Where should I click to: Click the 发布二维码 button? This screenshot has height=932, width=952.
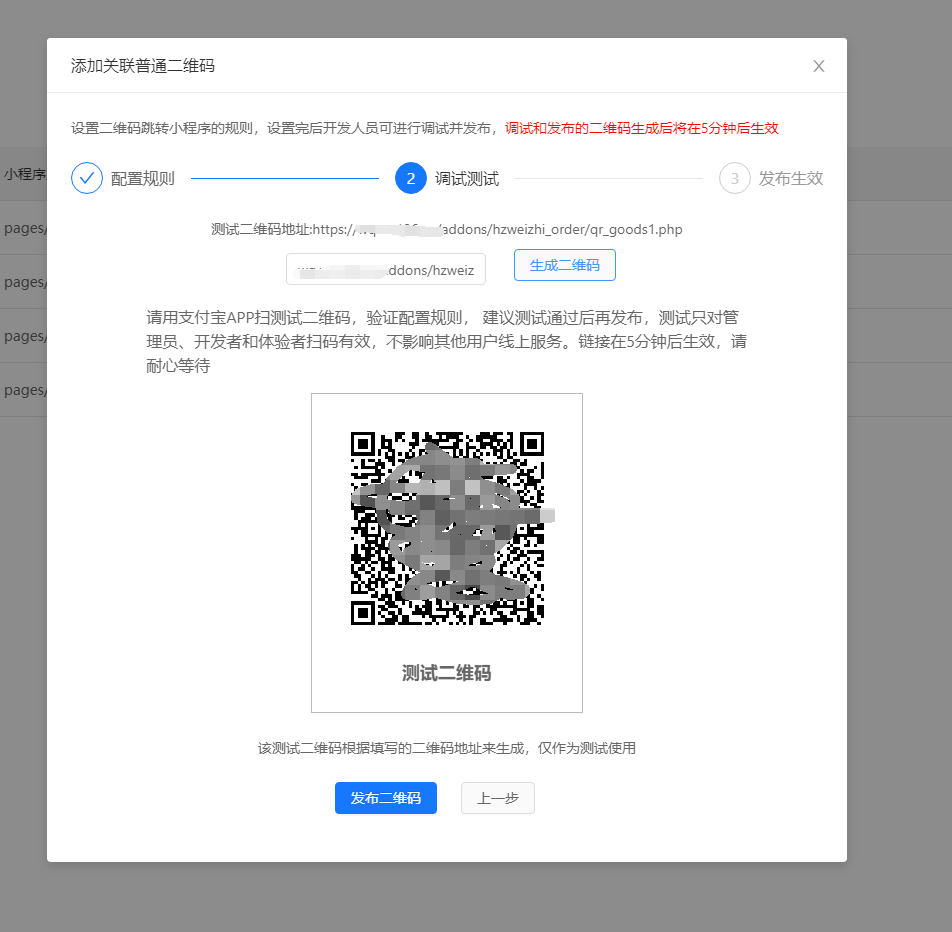(x=386, y=798)
